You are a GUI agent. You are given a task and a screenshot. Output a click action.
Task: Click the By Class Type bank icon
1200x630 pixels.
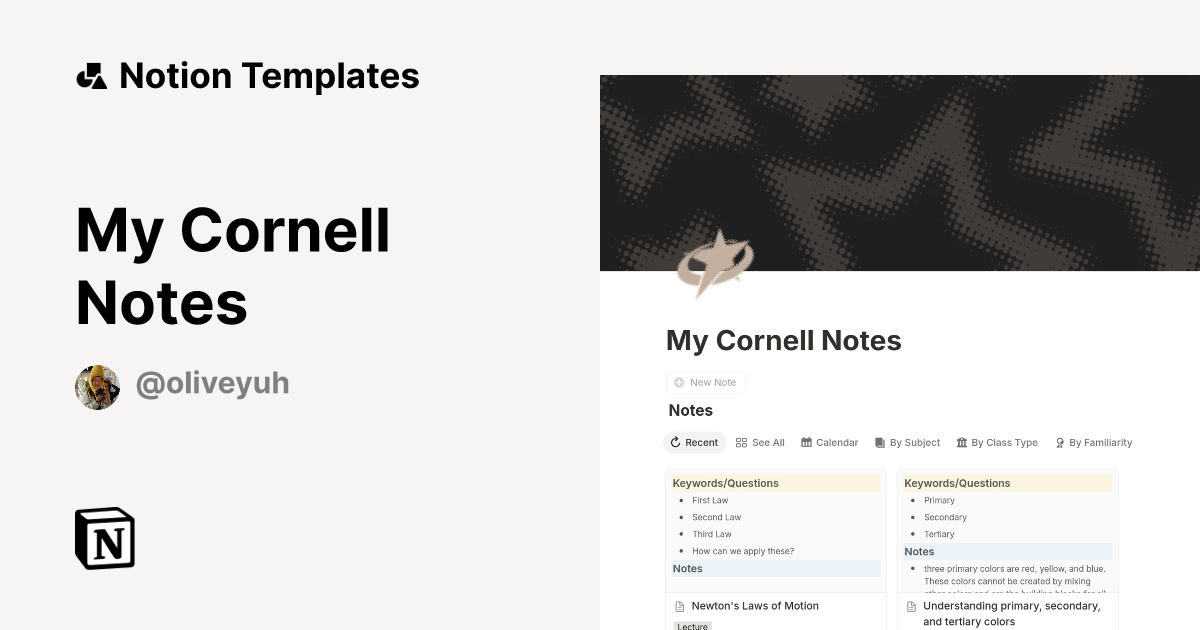[x=961, y=442]
